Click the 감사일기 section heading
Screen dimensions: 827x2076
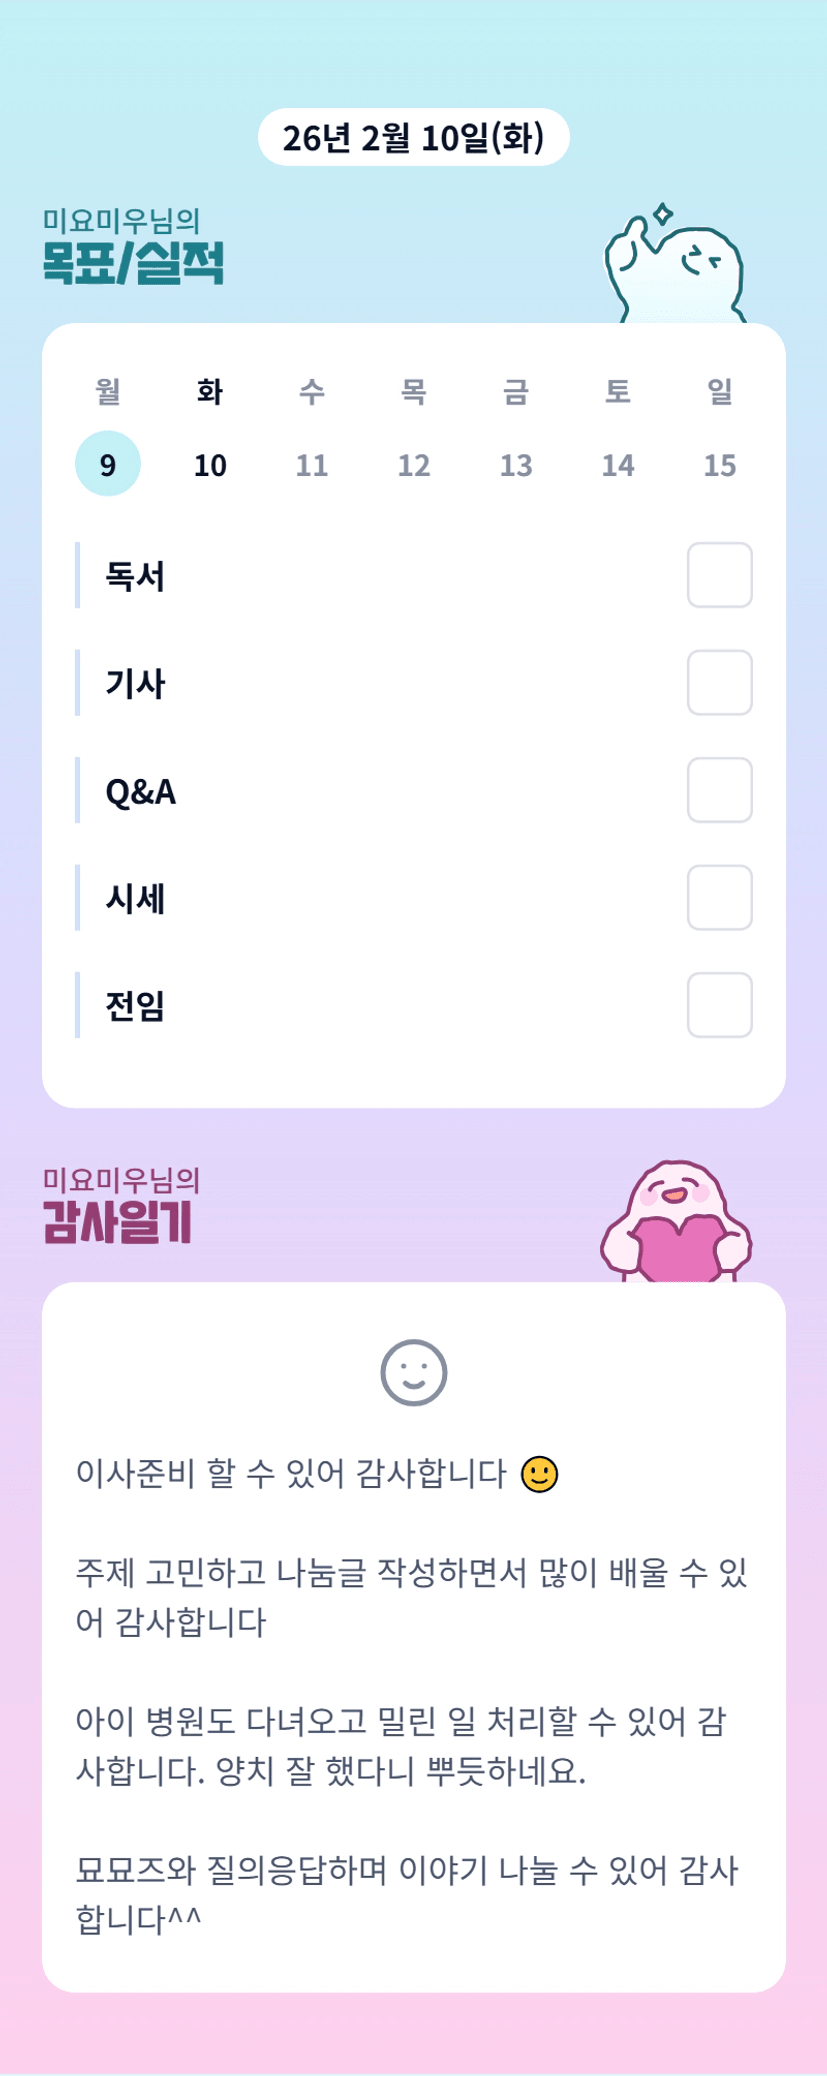(x=118, y=1221)
